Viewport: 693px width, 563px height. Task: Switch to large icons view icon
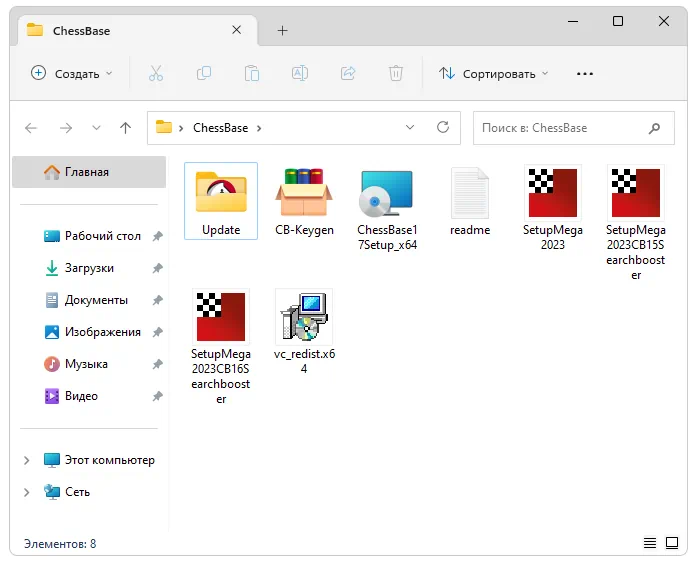(672, 543)
